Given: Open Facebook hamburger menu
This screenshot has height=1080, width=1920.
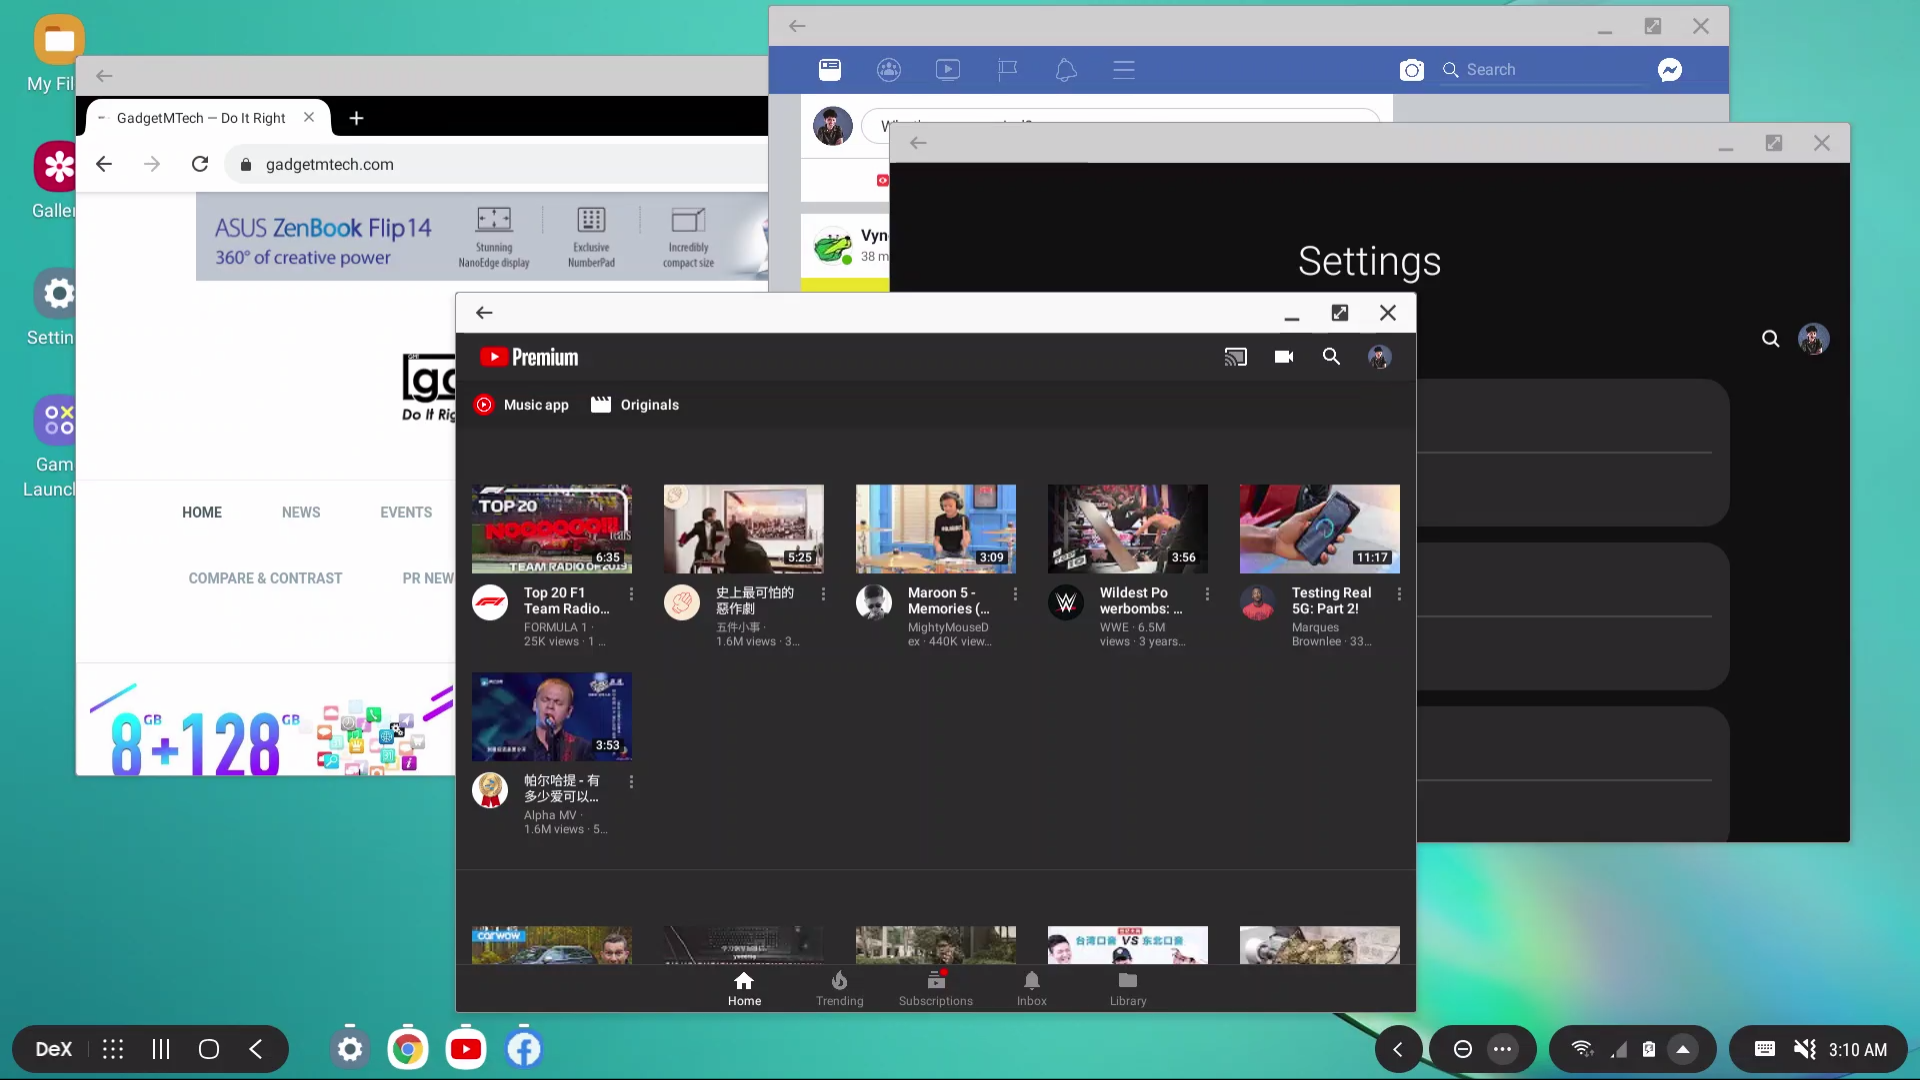Looking at the screenshot, I should 1124,70.
